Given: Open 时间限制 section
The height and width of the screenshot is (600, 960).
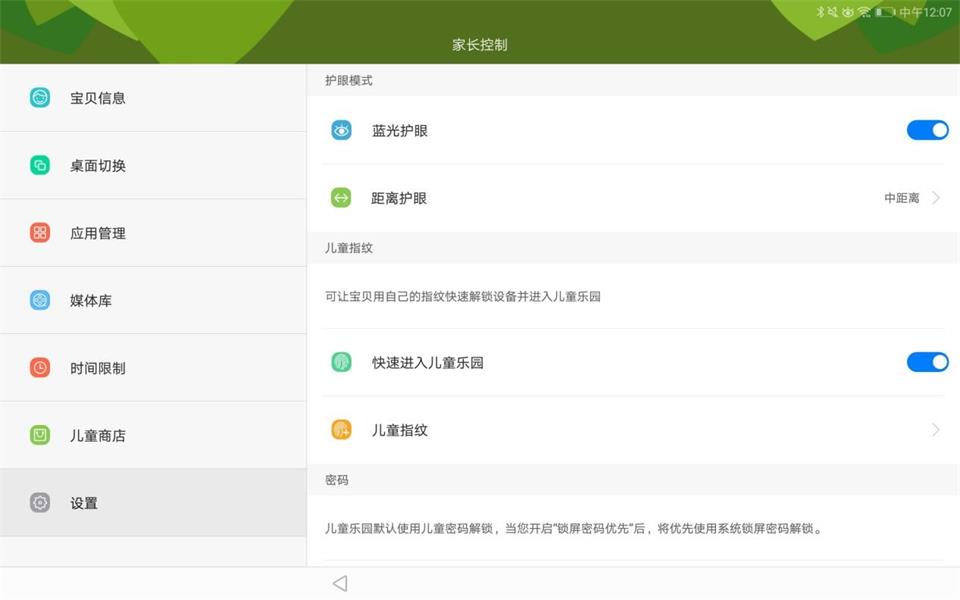Looking at the screenshot, I should [x=153, y=368].
